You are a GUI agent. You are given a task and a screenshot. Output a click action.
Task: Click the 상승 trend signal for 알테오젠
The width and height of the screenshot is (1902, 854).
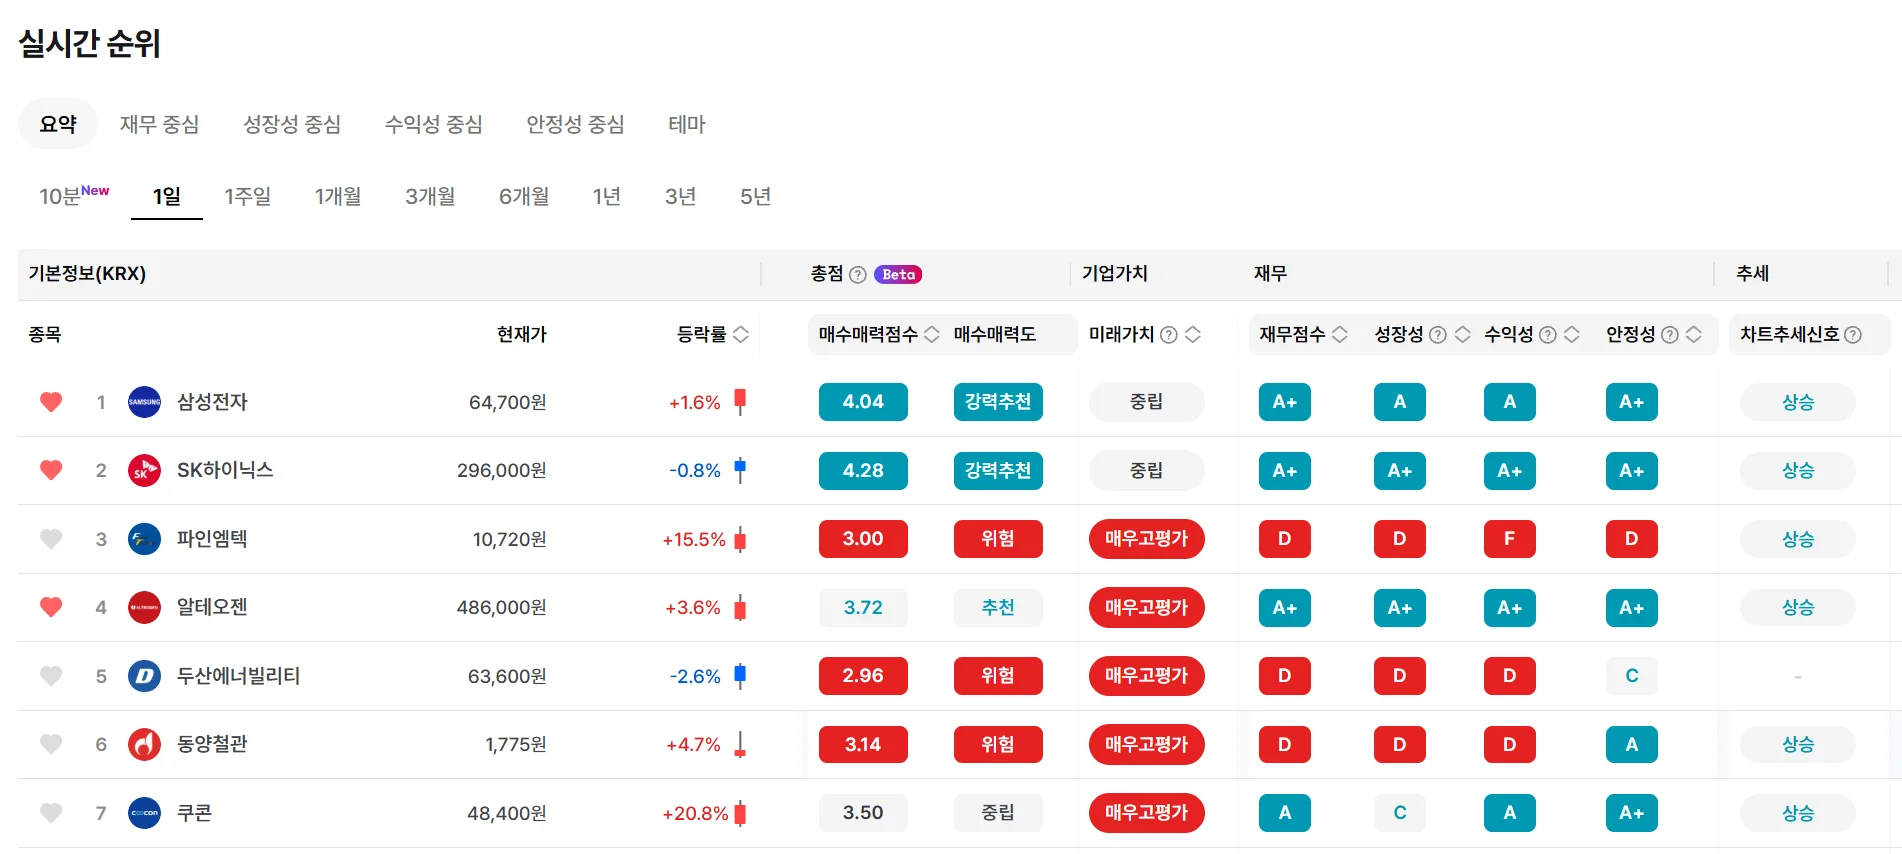pyautogui.click(x=1797, y=607)
